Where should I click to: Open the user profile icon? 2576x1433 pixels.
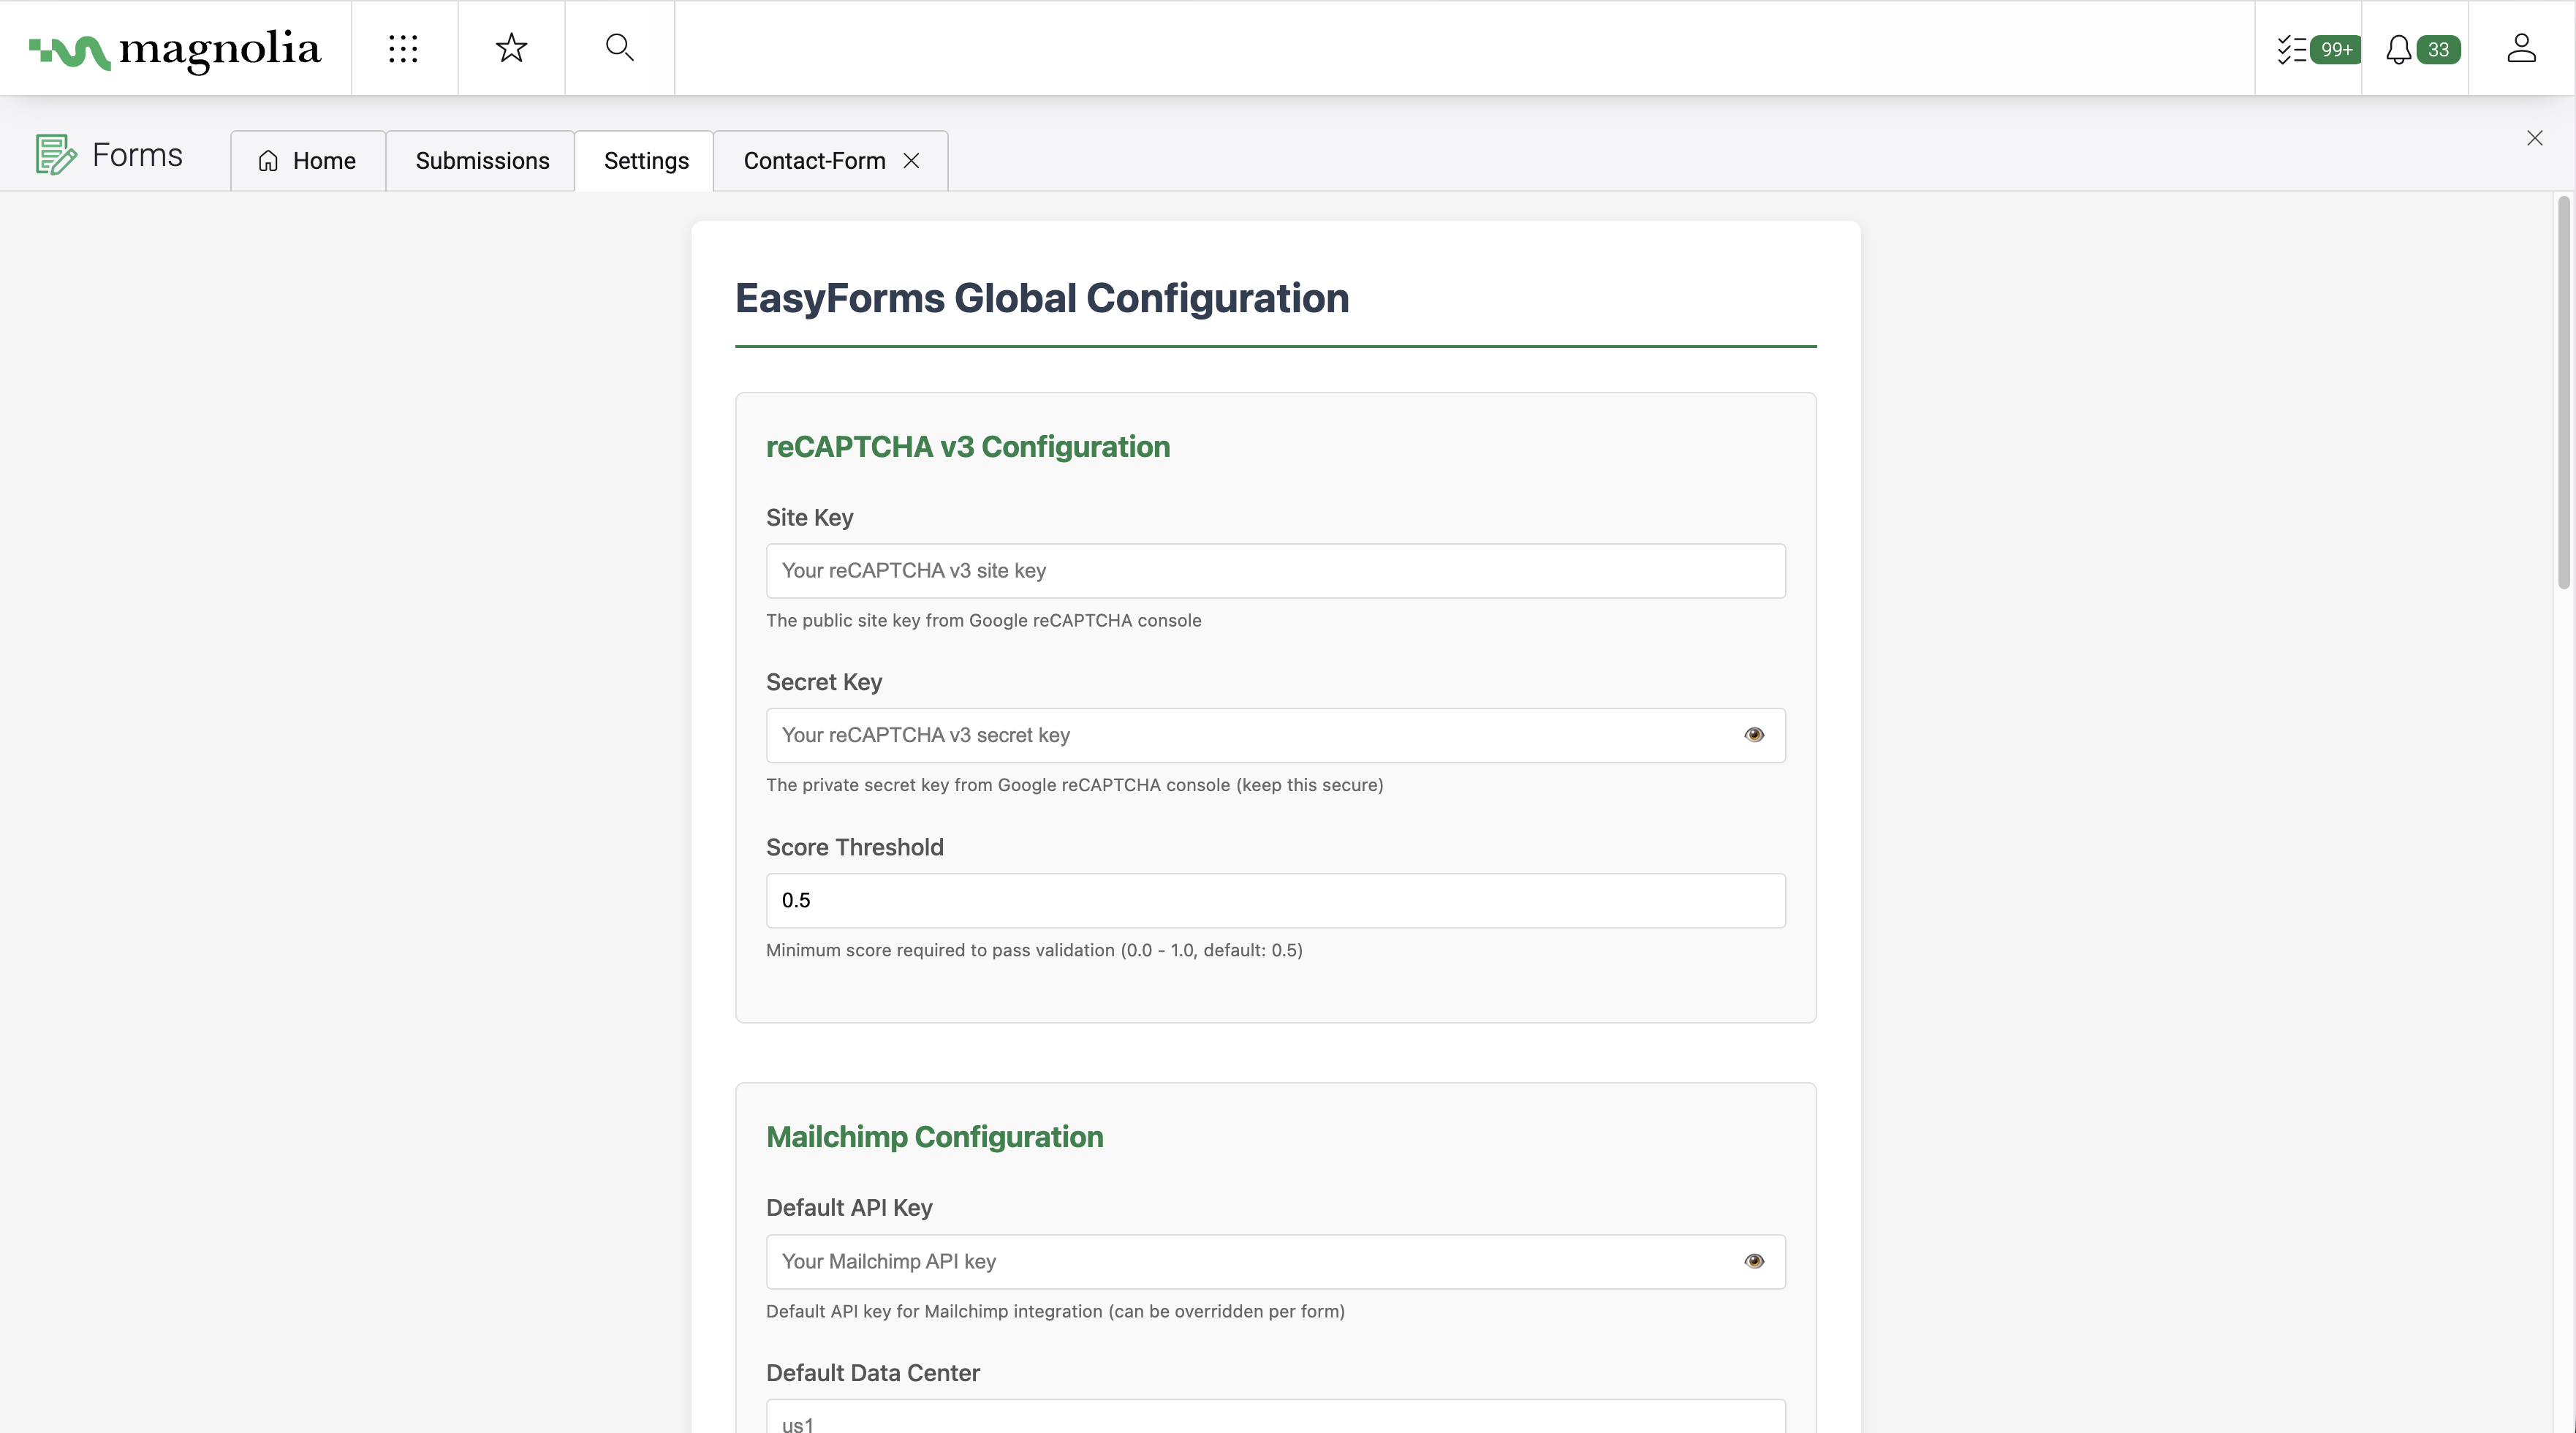coord(2521,48)
